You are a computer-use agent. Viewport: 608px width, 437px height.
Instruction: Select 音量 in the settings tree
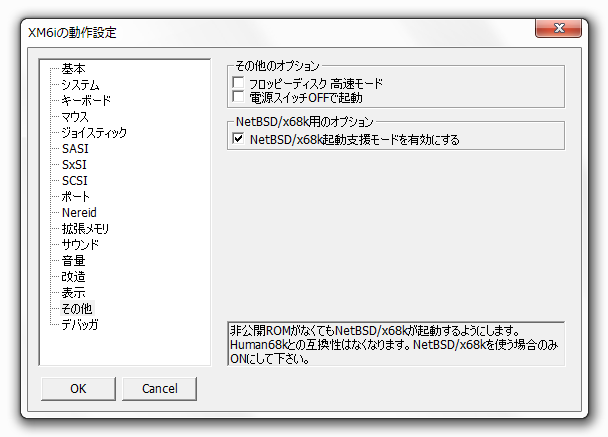pyautogui.click(x=73, y=260)
